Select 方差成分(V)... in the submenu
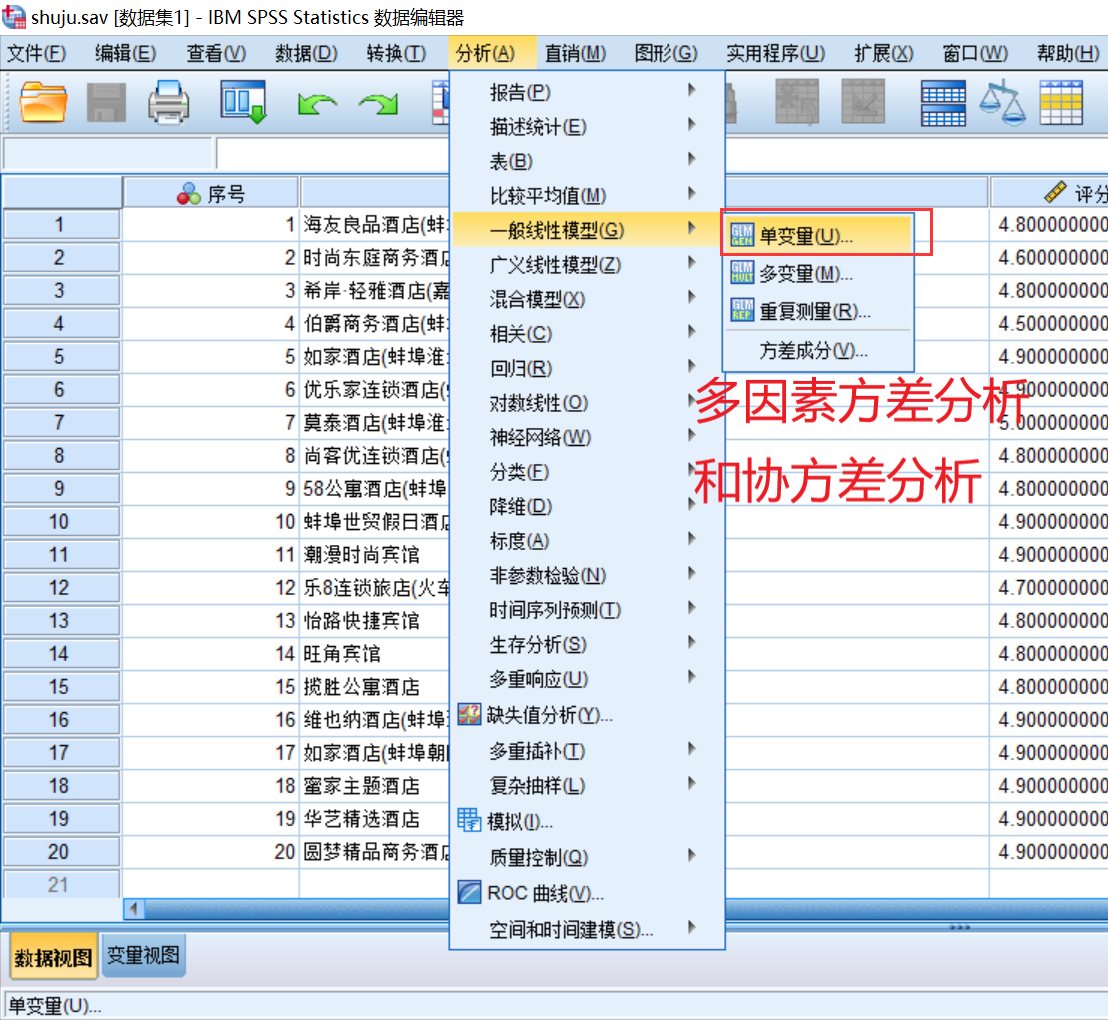 tap(818, 350)
